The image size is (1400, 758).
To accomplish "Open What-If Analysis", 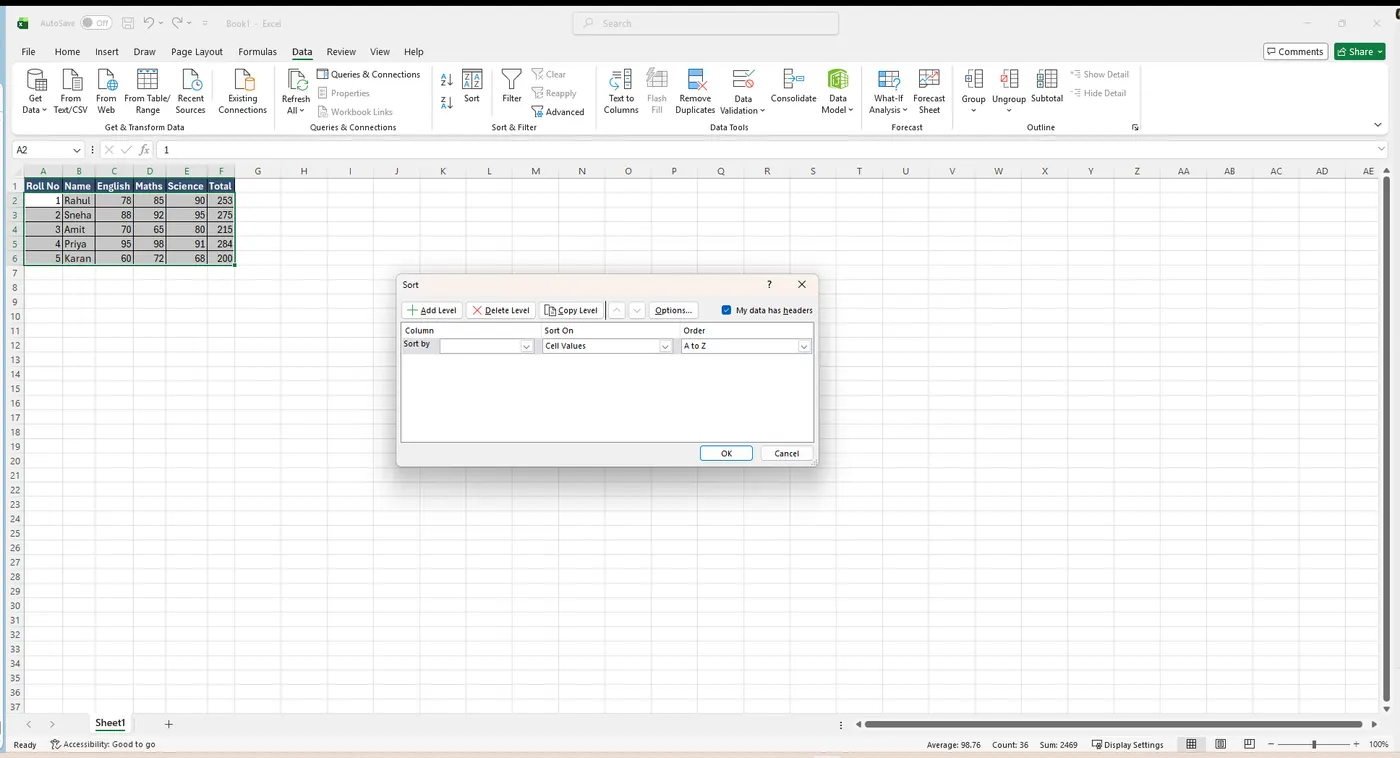I will click(888, 91).
